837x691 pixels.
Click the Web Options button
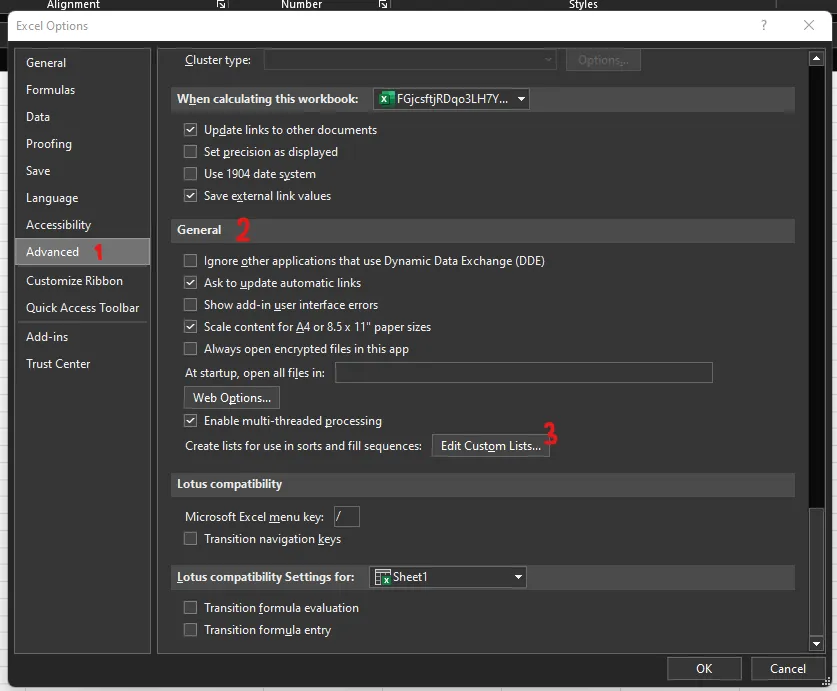click(232, 398)
